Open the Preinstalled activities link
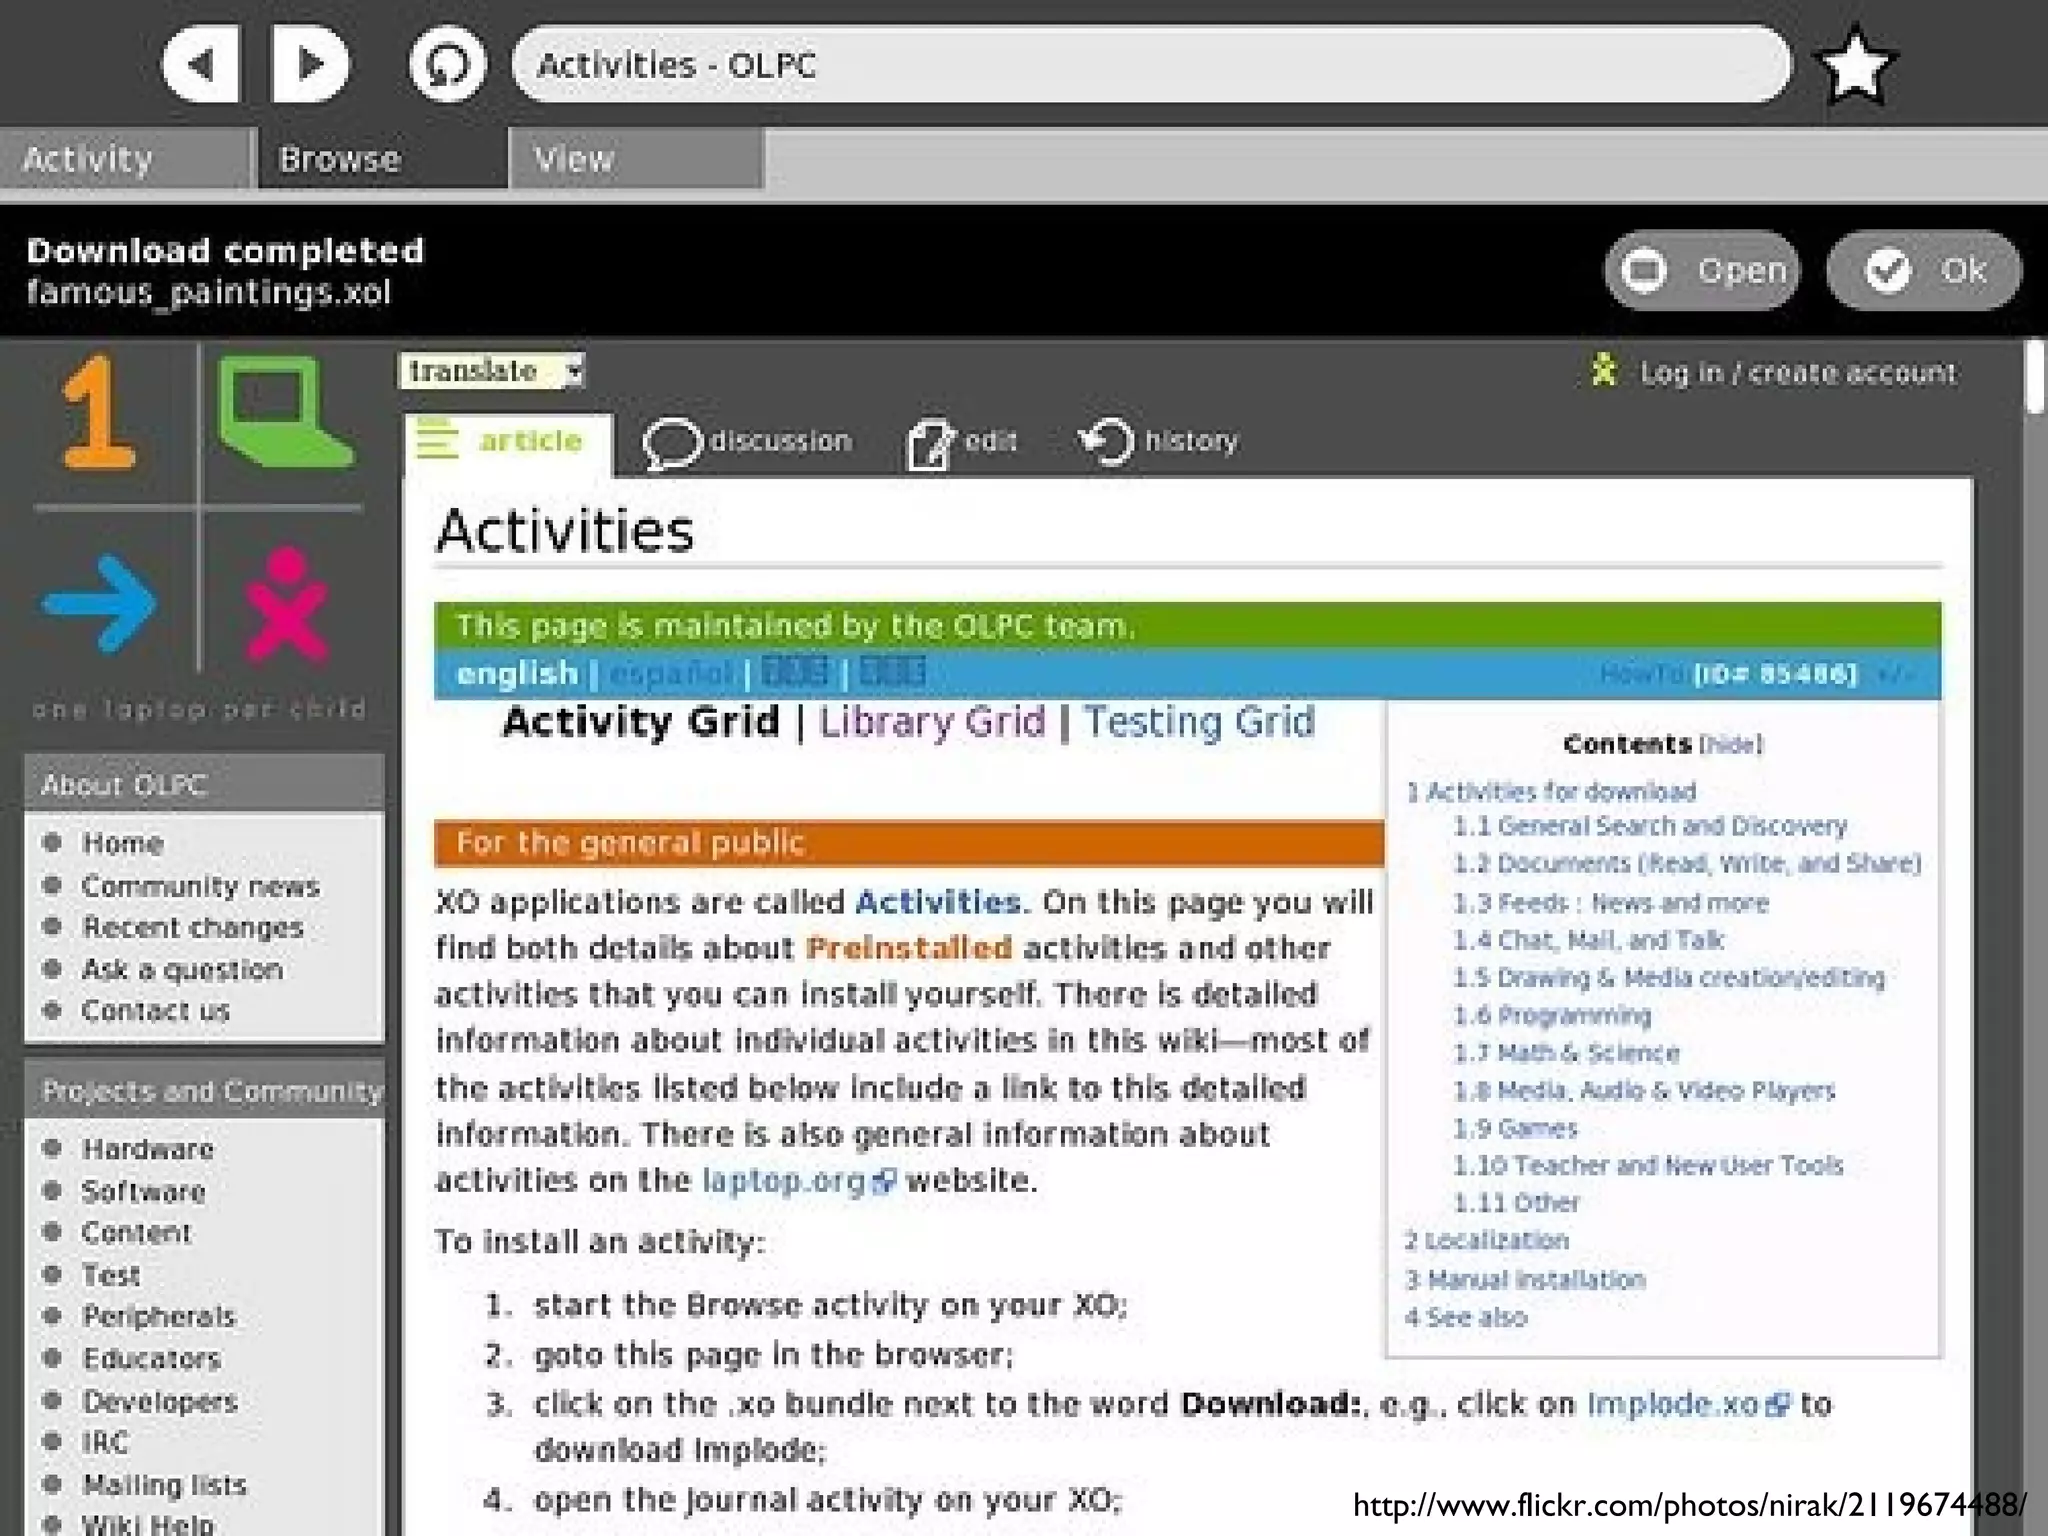 point(909,948)
